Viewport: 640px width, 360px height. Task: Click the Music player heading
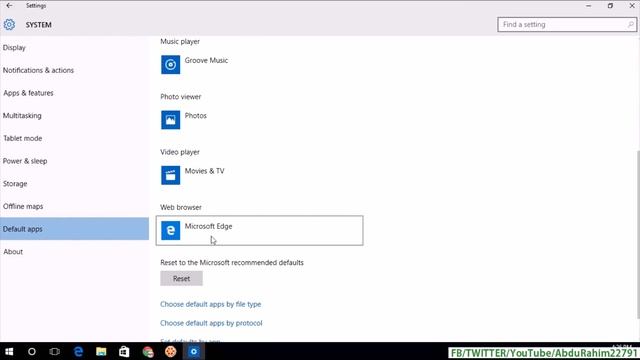pos(180,41)
